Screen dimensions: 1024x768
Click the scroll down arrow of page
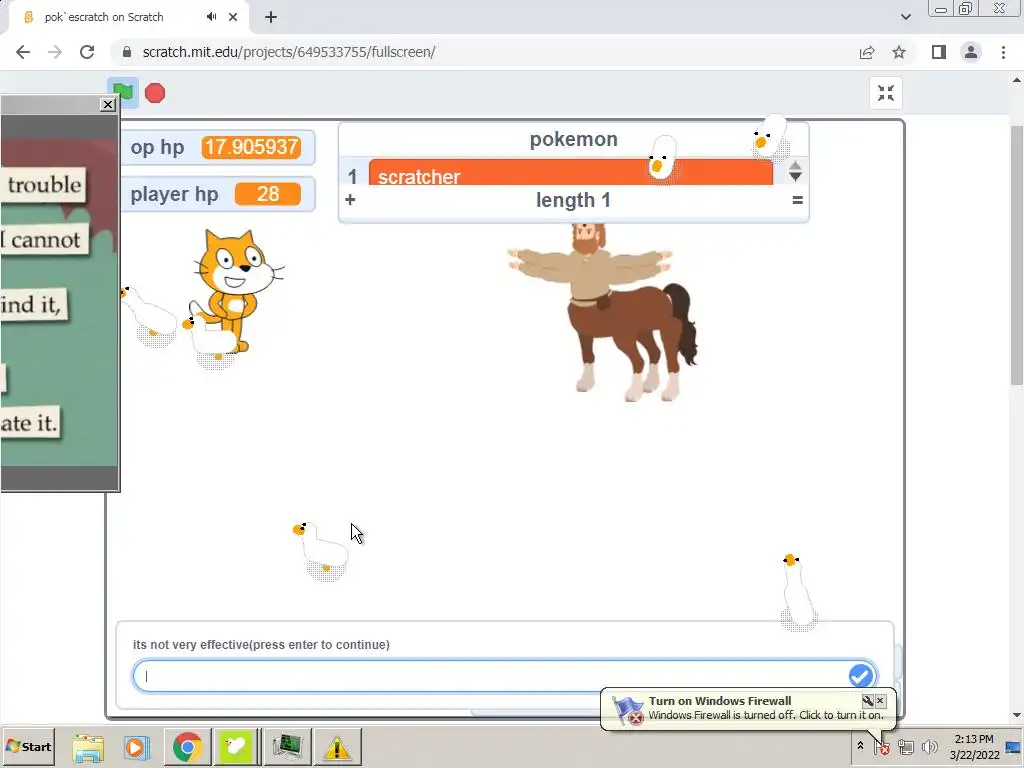tap(1017, 715)
